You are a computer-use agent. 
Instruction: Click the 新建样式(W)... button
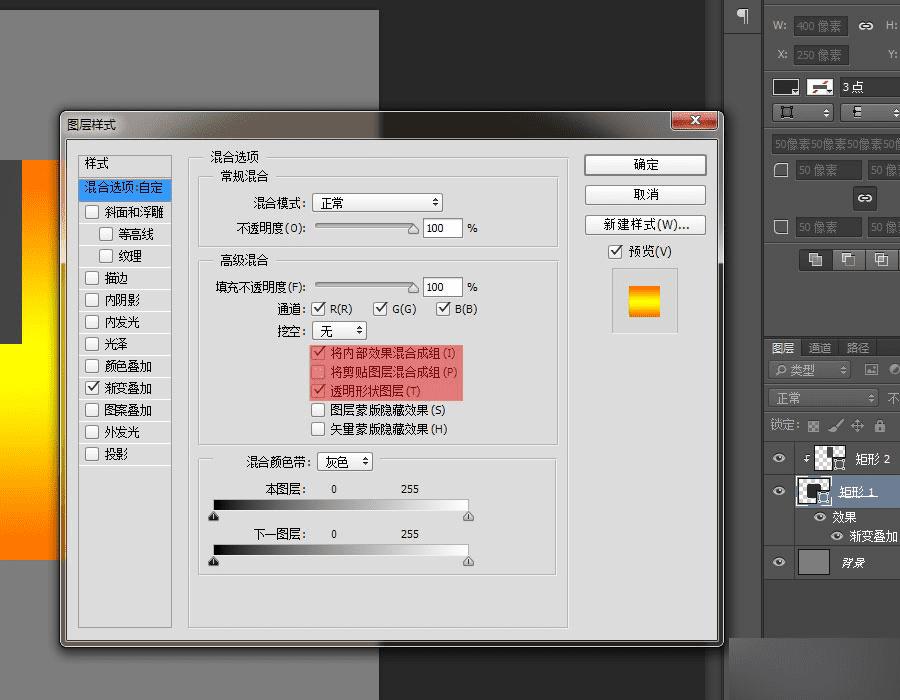(x=645, y=224)
